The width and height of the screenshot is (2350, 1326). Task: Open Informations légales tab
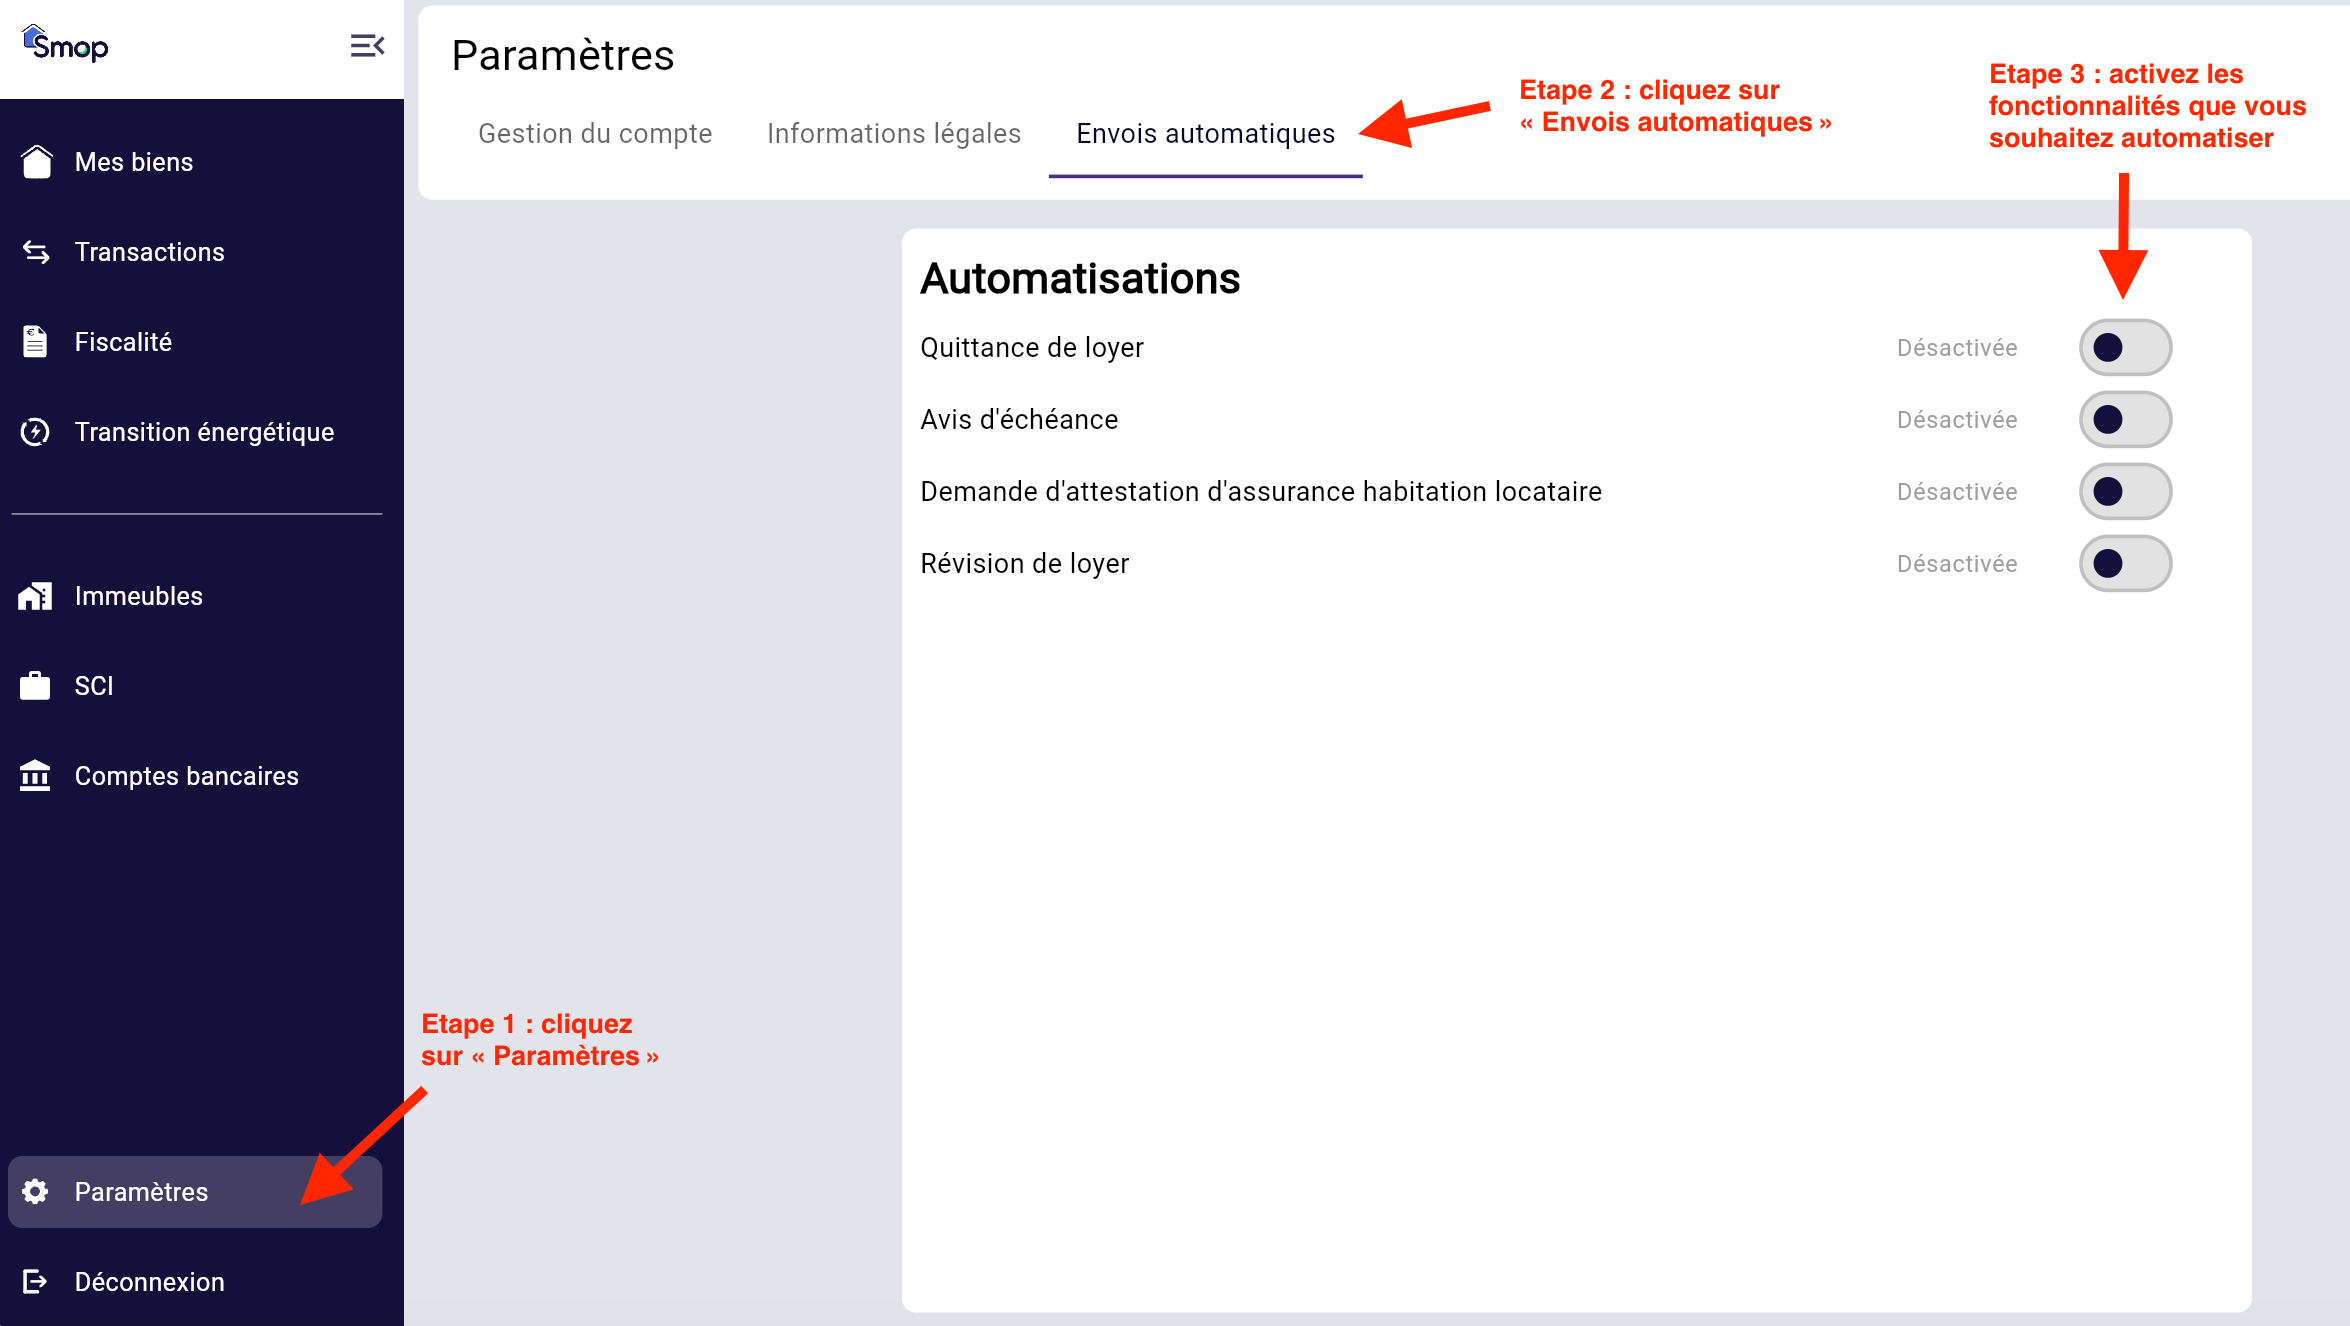[x=894, y=134]
